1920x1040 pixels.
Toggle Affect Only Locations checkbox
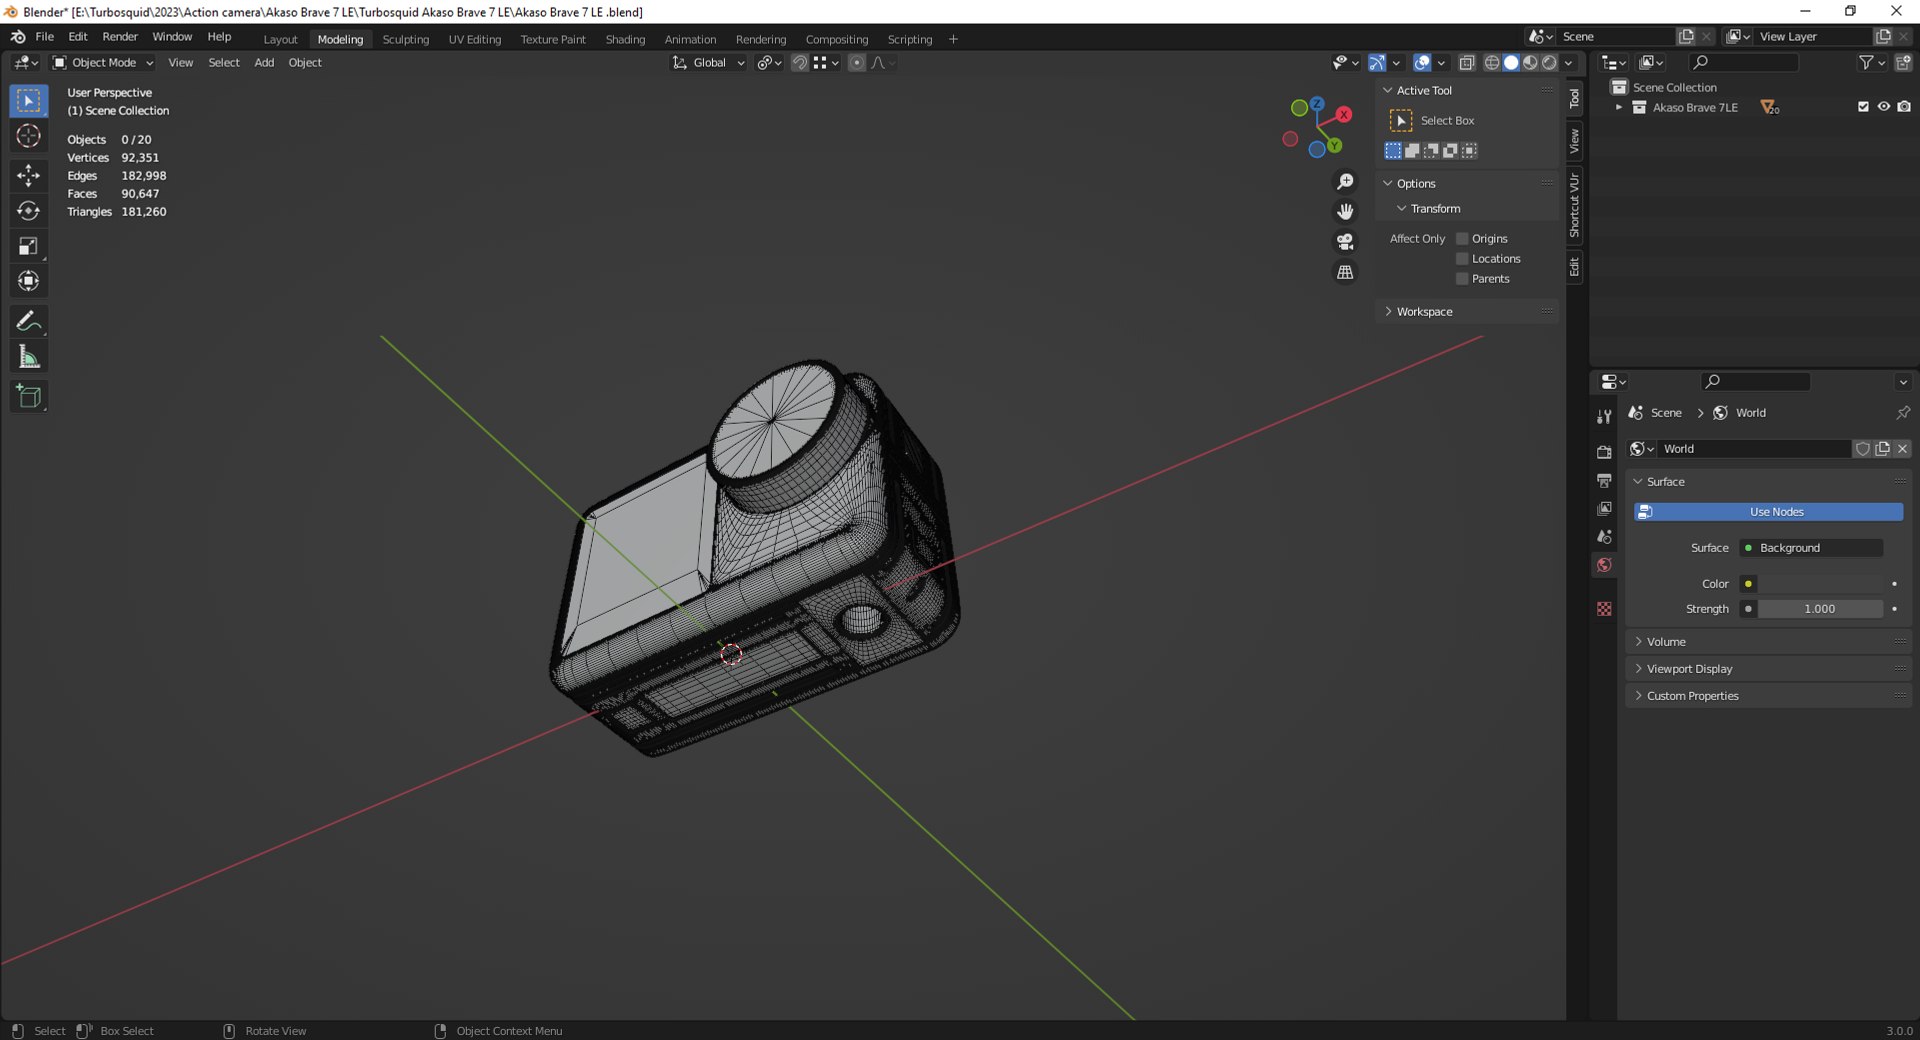coord(1462,259)
